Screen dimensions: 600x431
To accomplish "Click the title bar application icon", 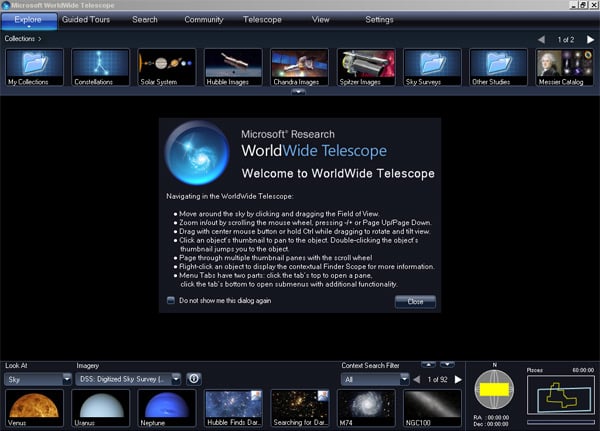I will coord(5,5).
